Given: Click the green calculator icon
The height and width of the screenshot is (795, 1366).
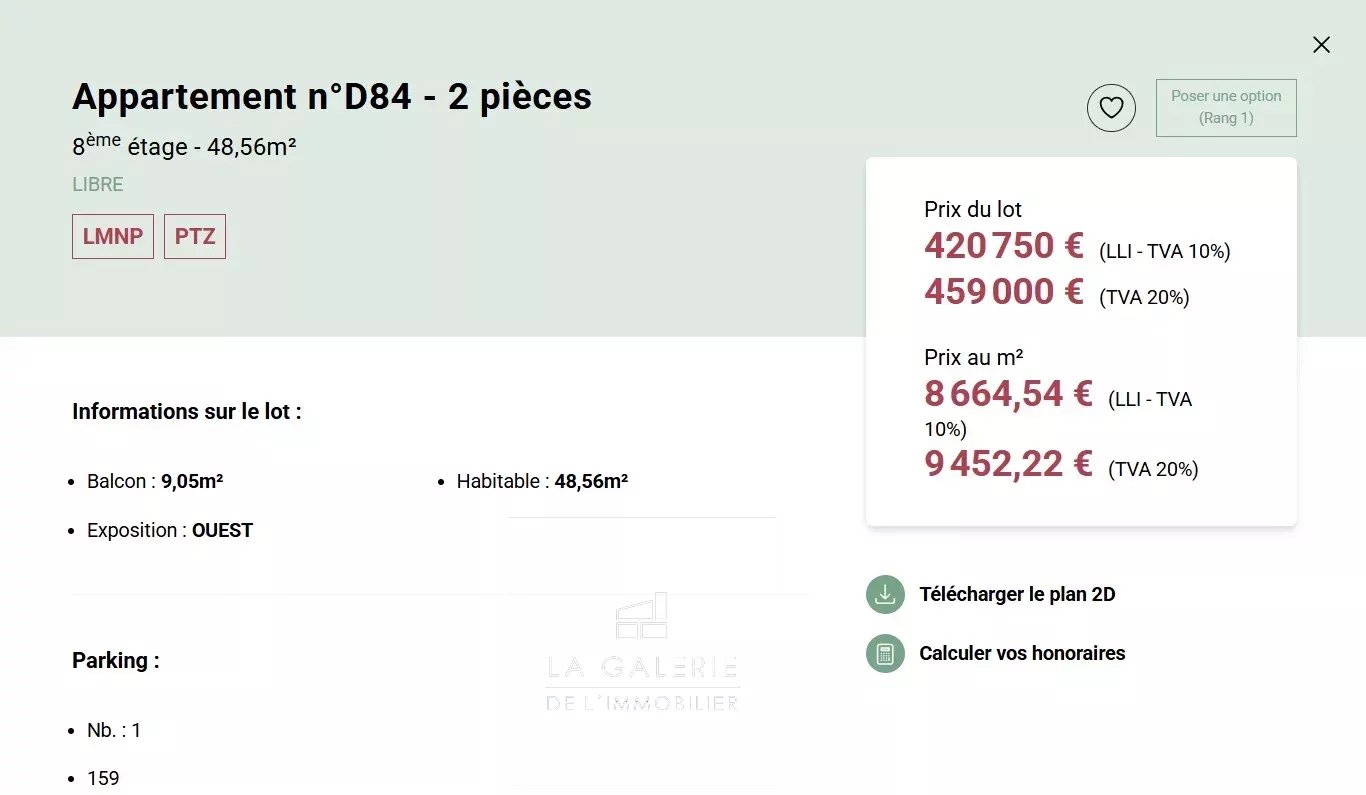Looking at the screenshot, I should point(885,654).
